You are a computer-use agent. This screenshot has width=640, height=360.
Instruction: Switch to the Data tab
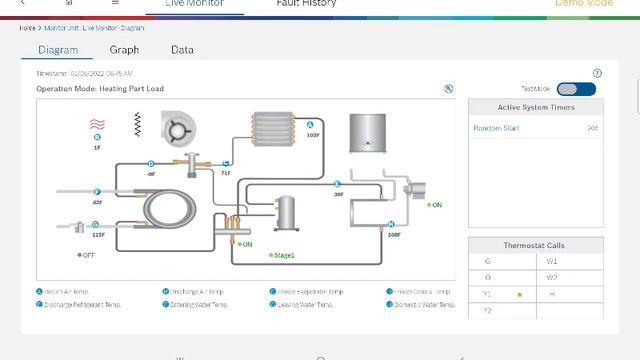point(182,50)
